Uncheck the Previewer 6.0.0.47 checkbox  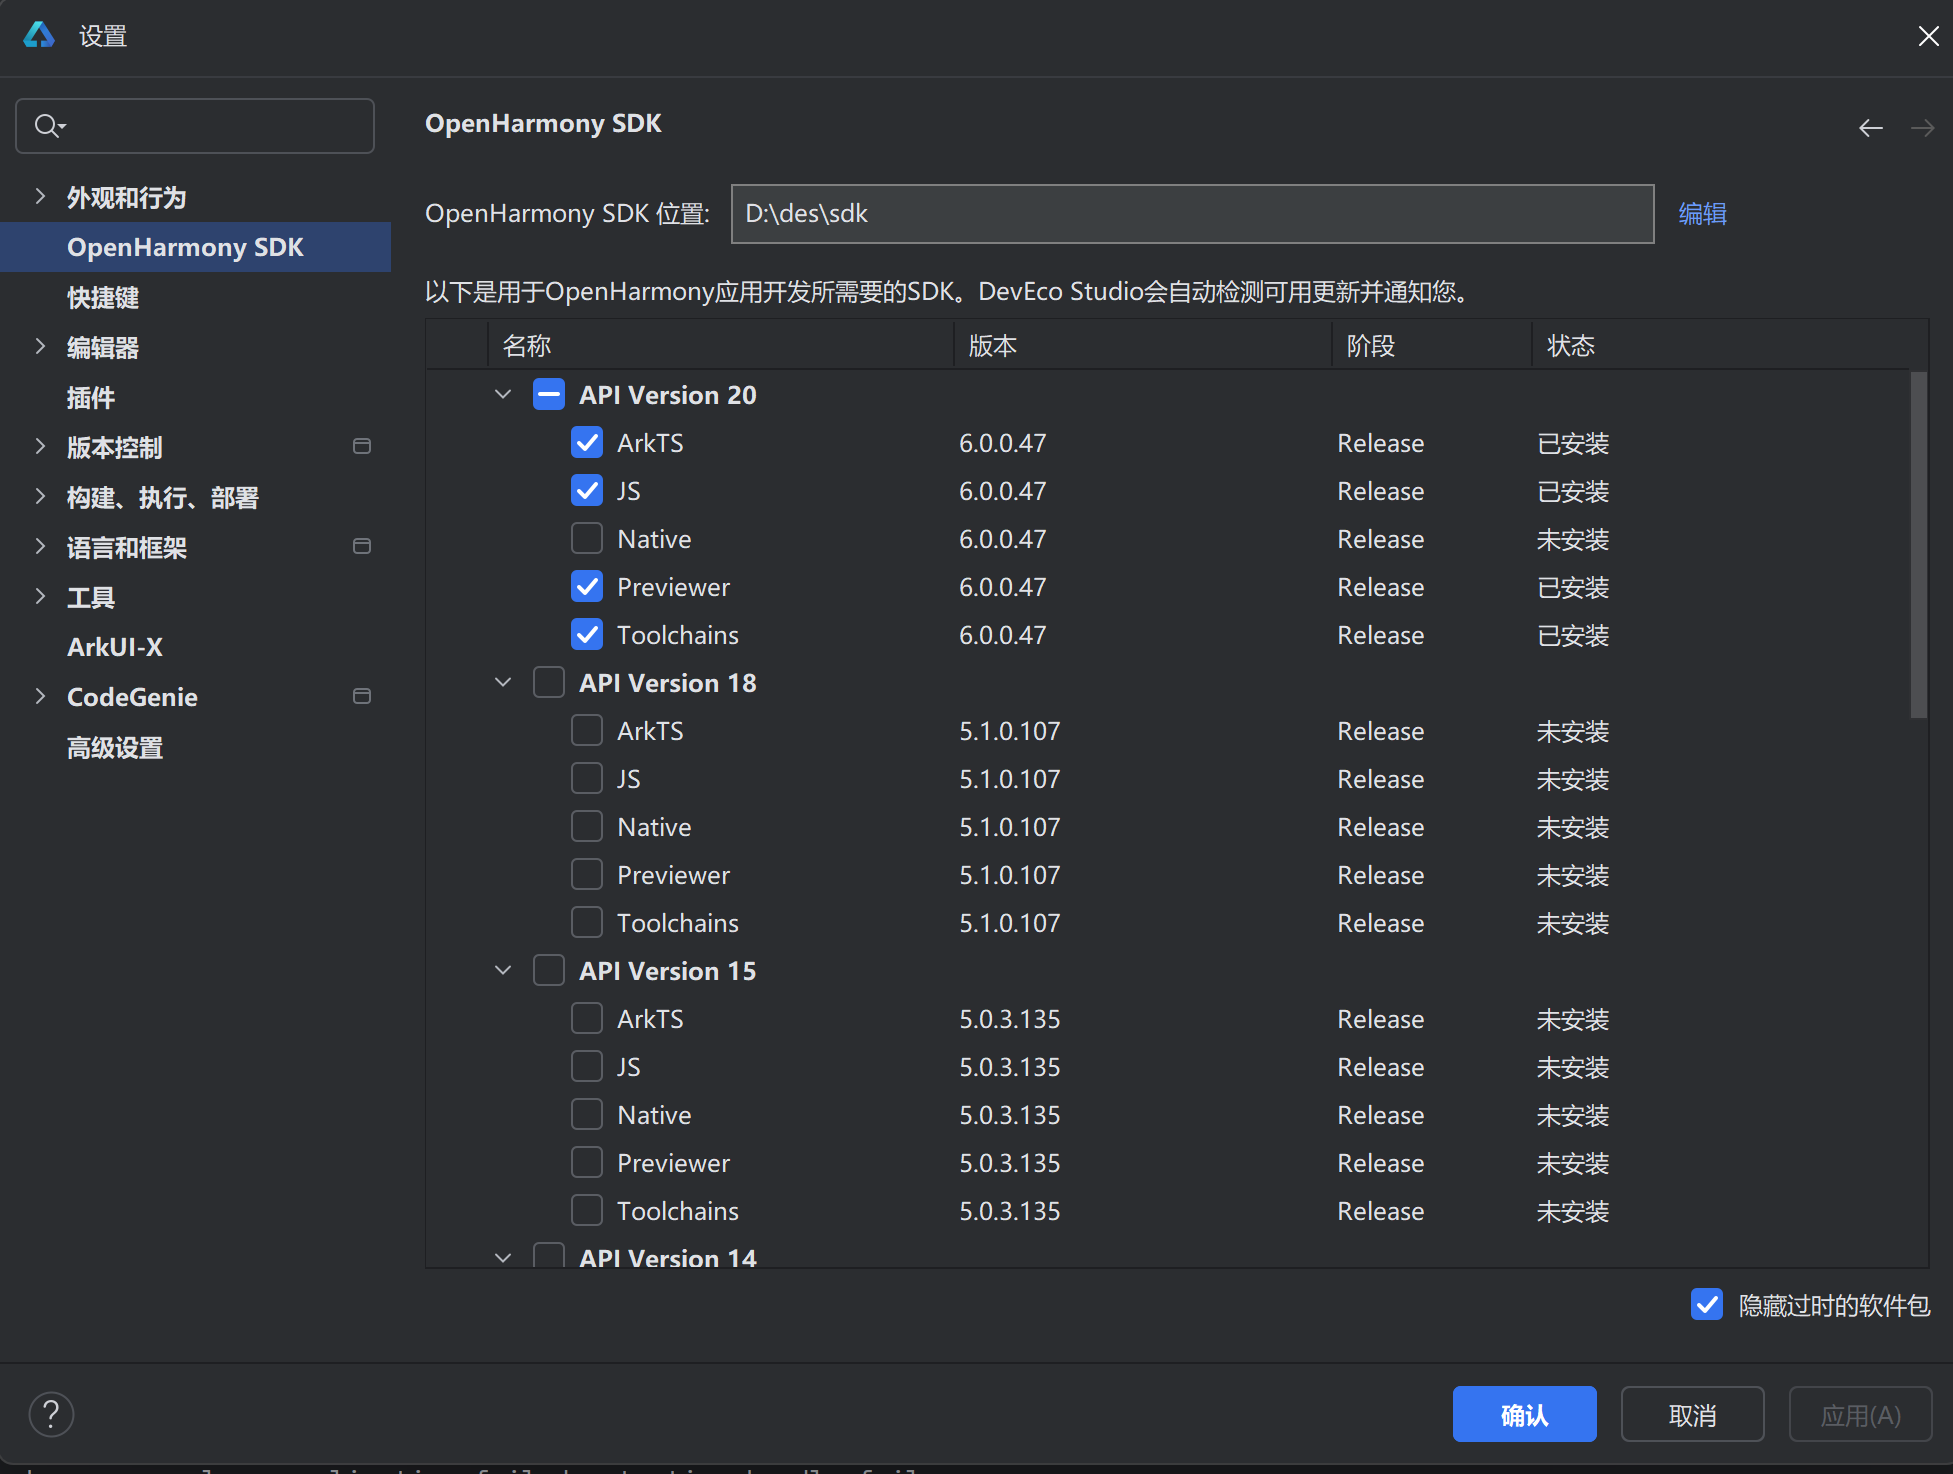[x=587, y=587]
